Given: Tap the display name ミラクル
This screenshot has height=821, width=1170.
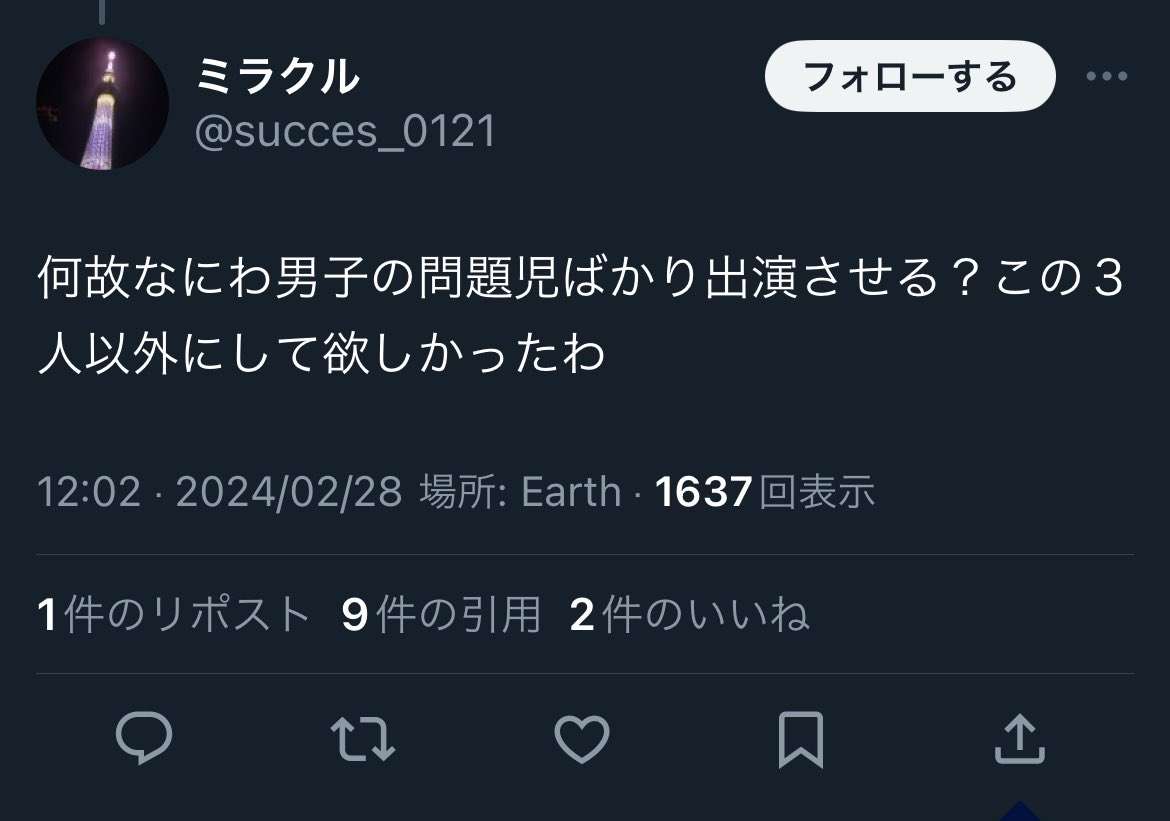Looking at the screenshot, I should coord(277,76).
